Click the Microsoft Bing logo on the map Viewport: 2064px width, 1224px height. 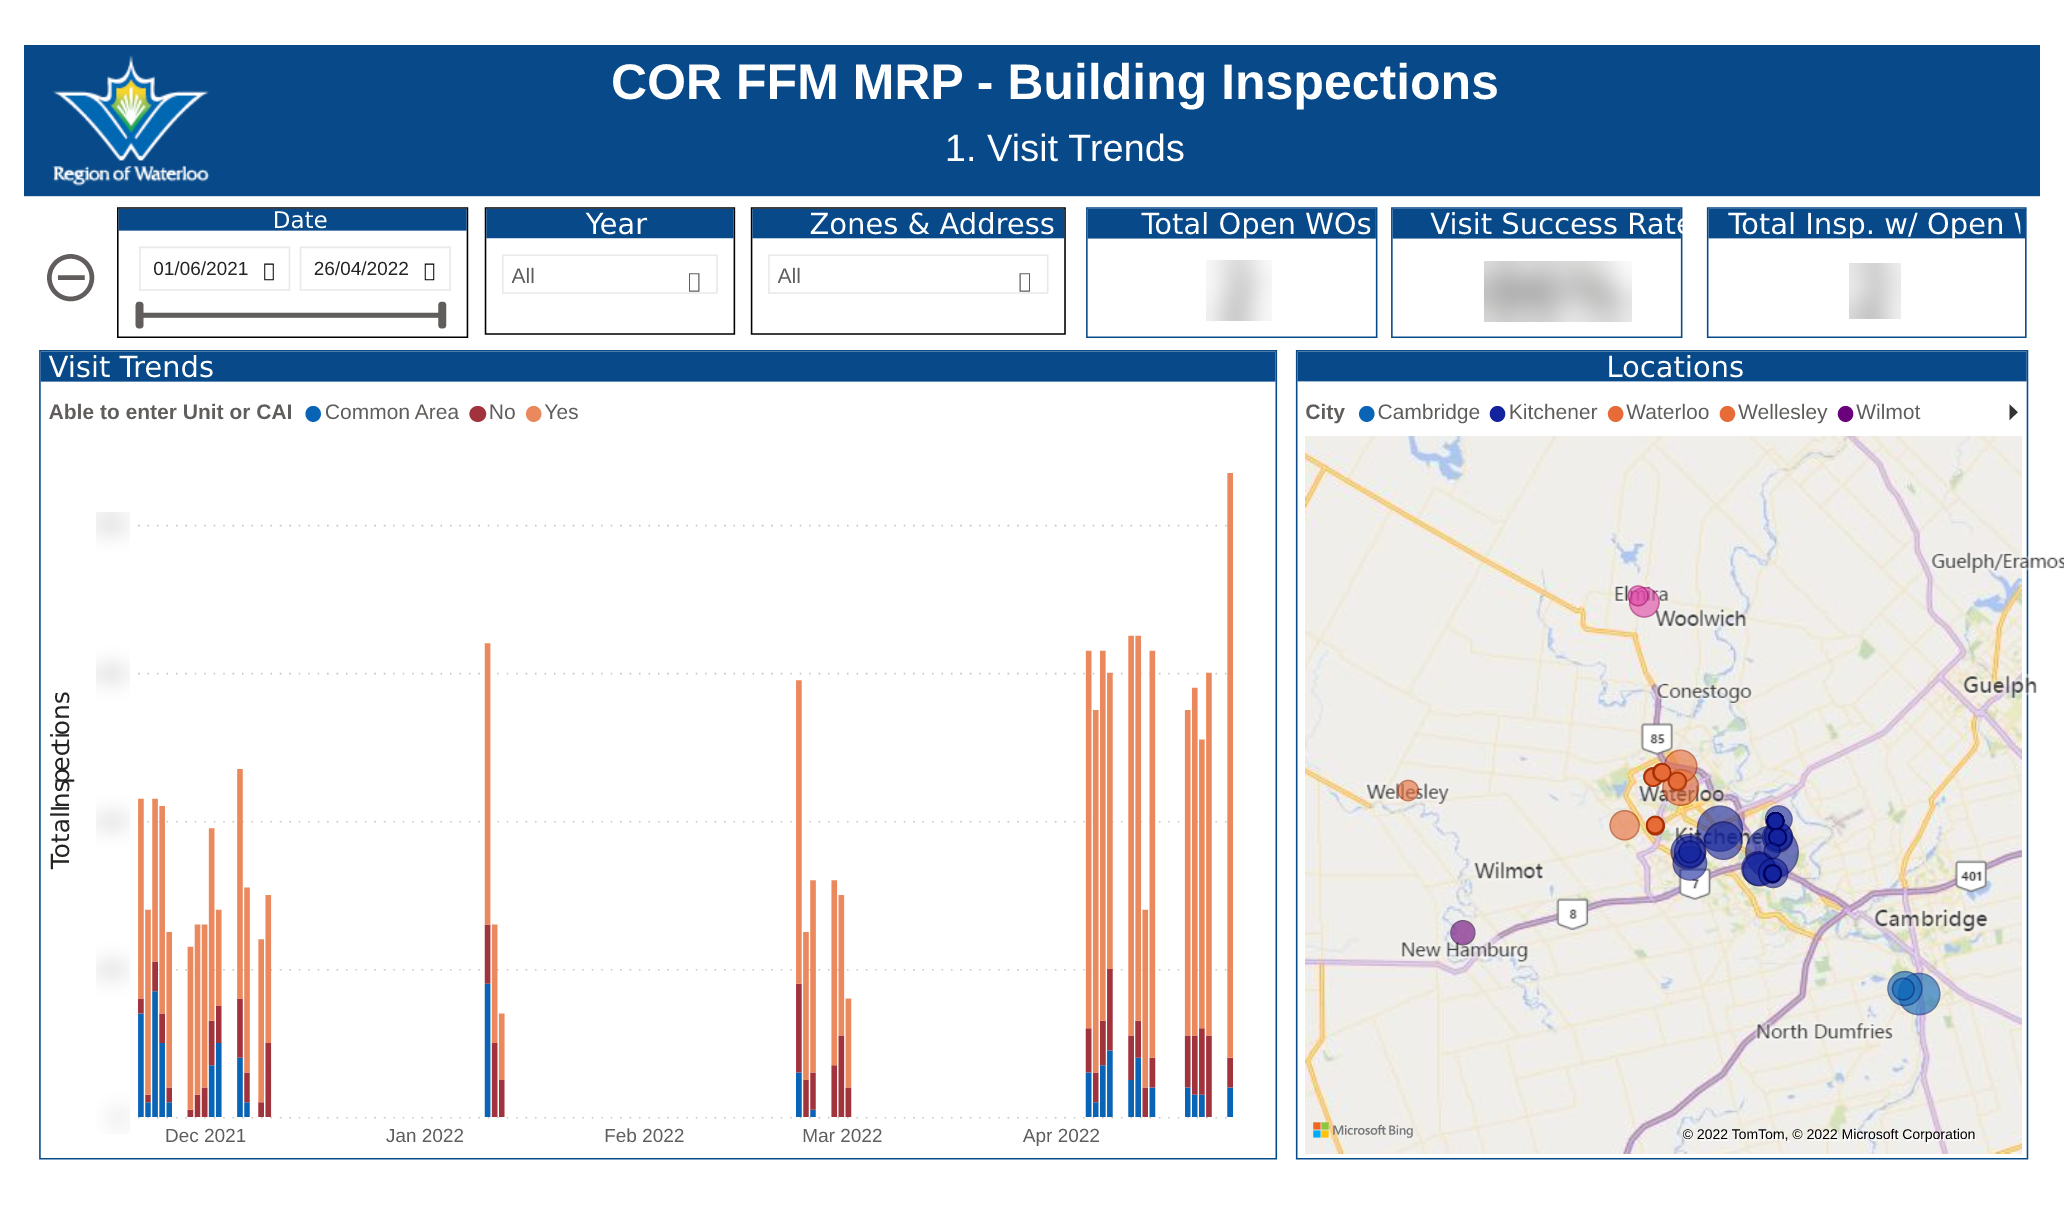pos(1363,1131)
